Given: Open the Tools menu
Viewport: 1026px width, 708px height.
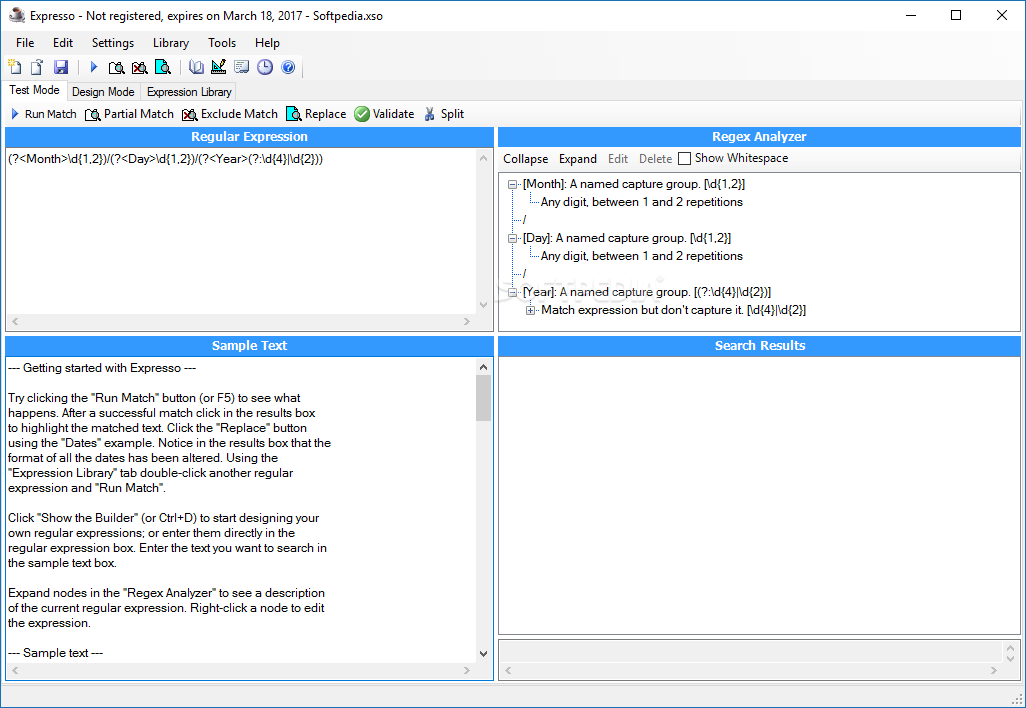Looking at the screenshot, I should pyautogui.click(x=222, y=43).
